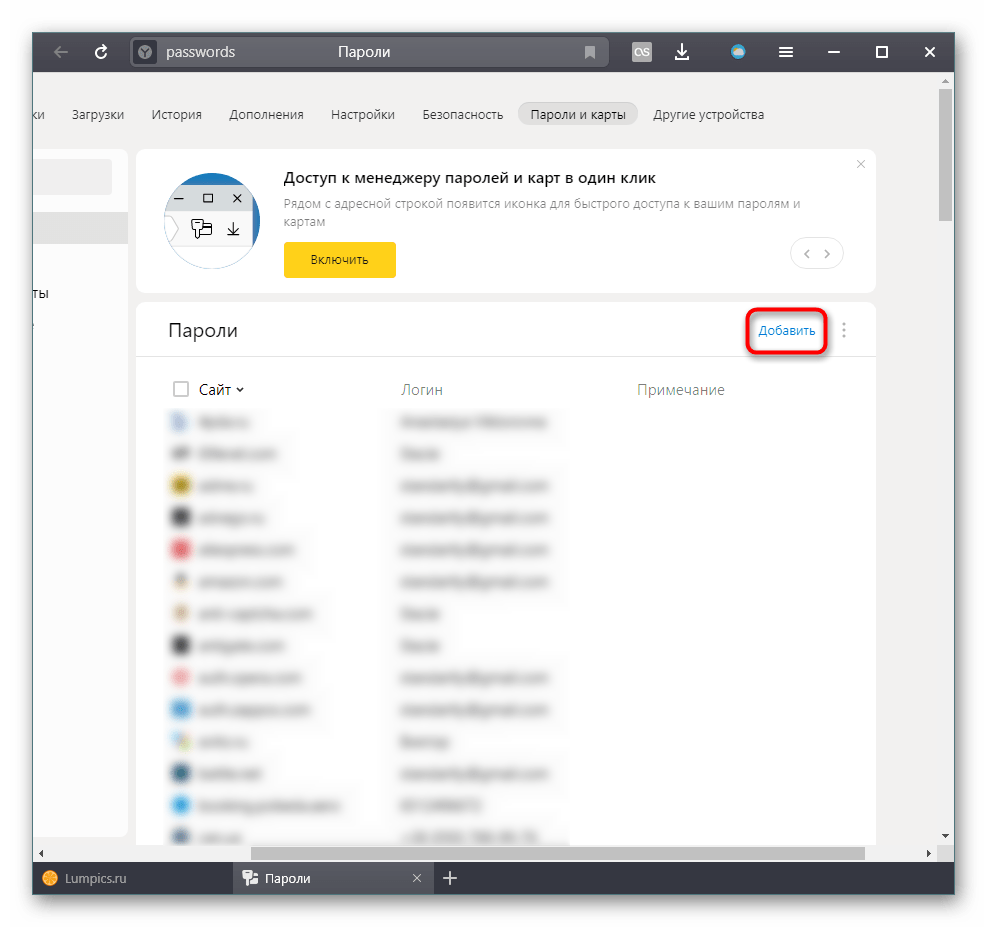Viewport: 987px width, 927px height.
Task: Toggle the select-all checkbox beside Сайт
Action: coord(181,389)
